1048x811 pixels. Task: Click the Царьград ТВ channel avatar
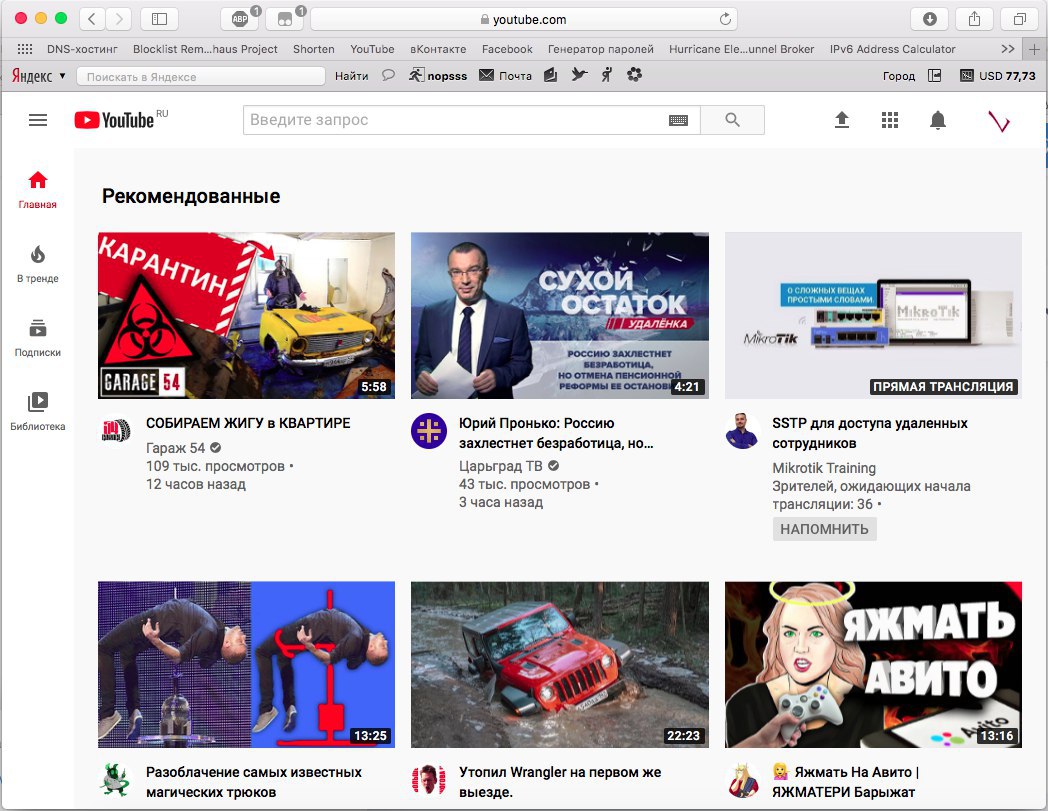pyautogui.click(x=428, y=431)
